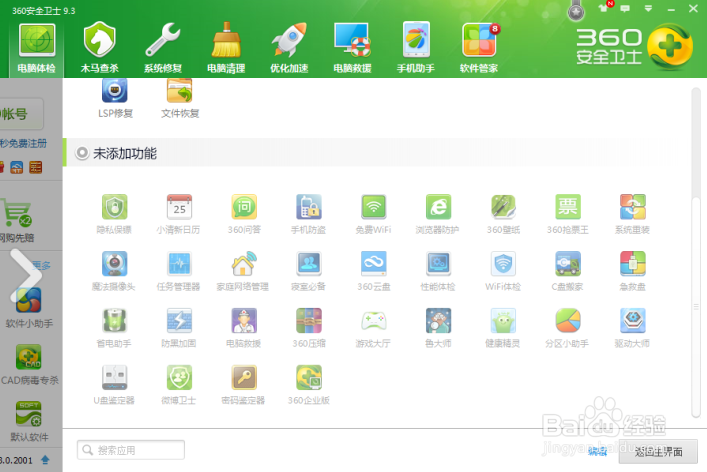
Task: Add the 隐私保镖 feature
Action: [x=114, y=214]
